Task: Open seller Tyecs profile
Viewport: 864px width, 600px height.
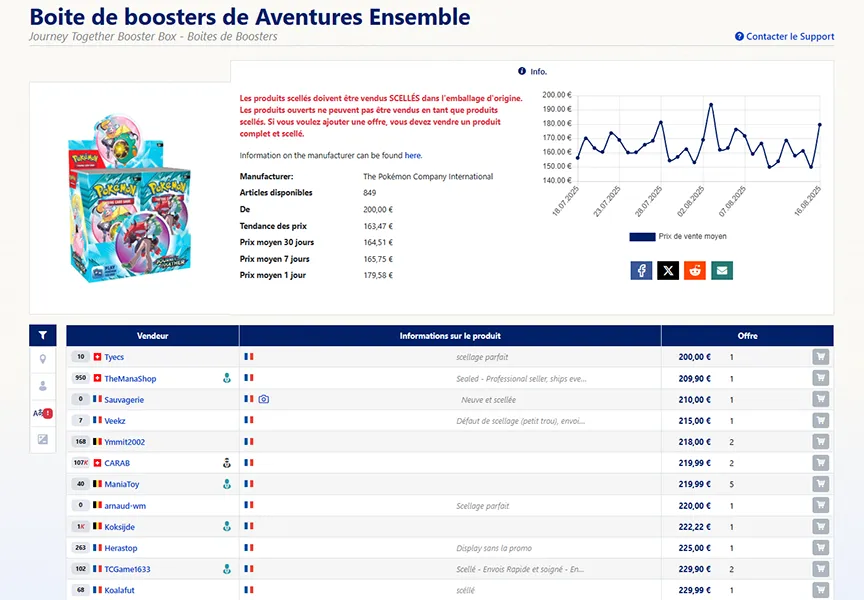Action: 114,357
